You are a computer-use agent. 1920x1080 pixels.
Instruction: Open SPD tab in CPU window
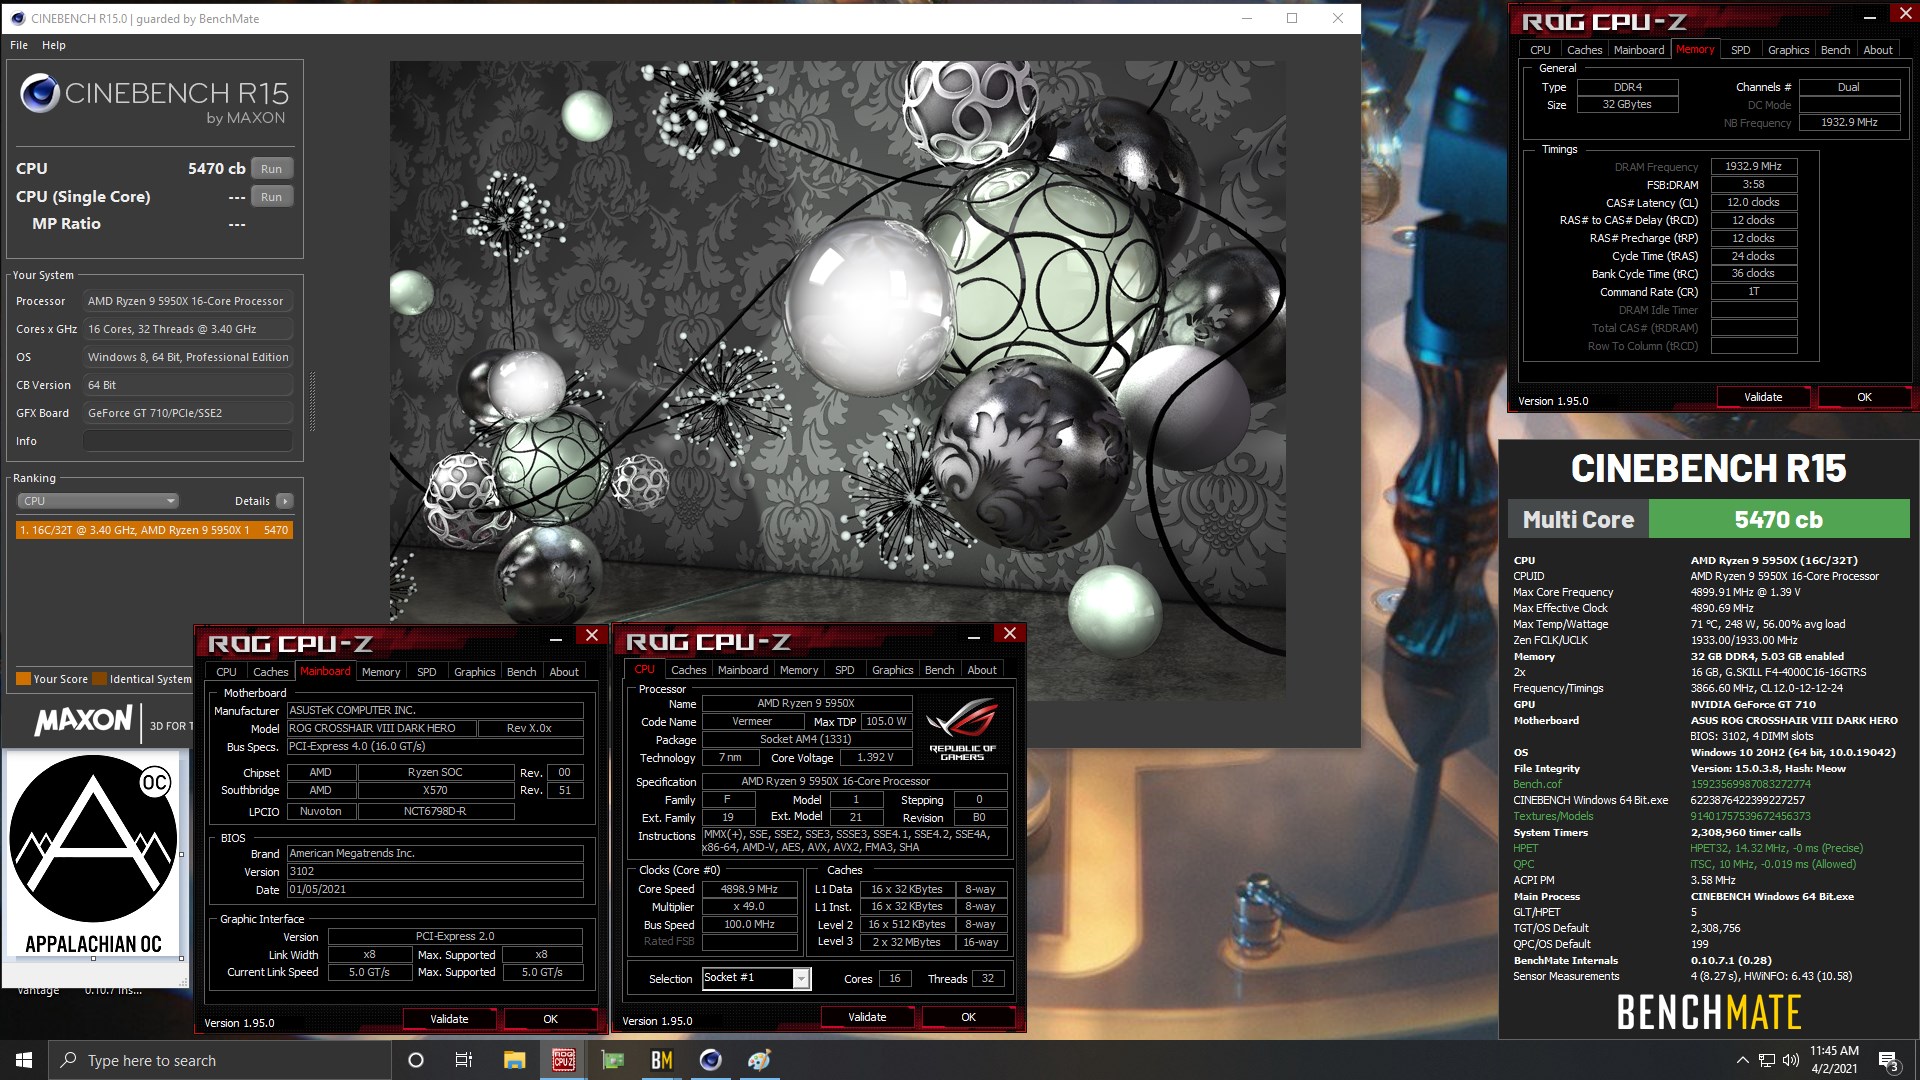click(x=845, y=670)
